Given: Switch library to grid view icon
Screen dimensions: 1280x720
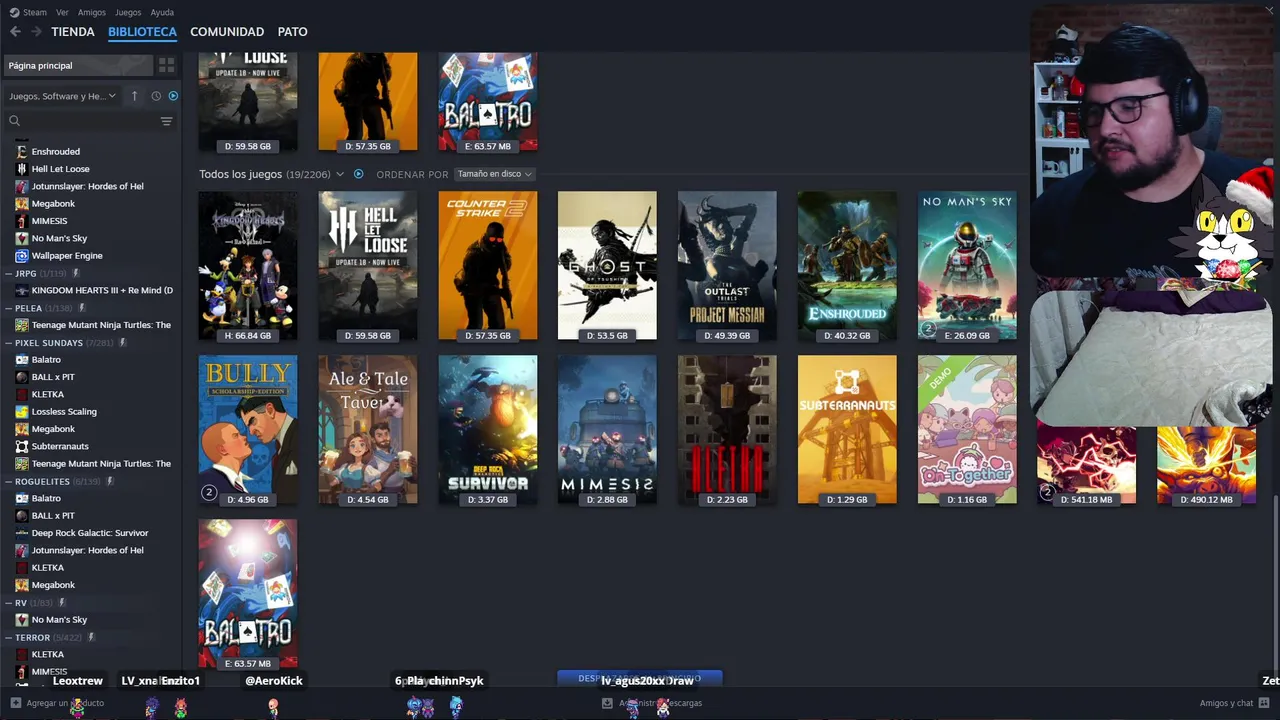Looking at the screenshot, I should point(166,65).
